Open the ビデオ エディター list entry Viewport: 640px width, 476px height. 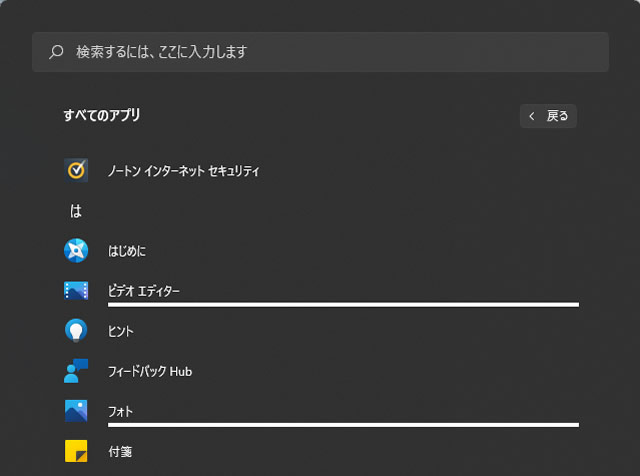pos(144,291)
